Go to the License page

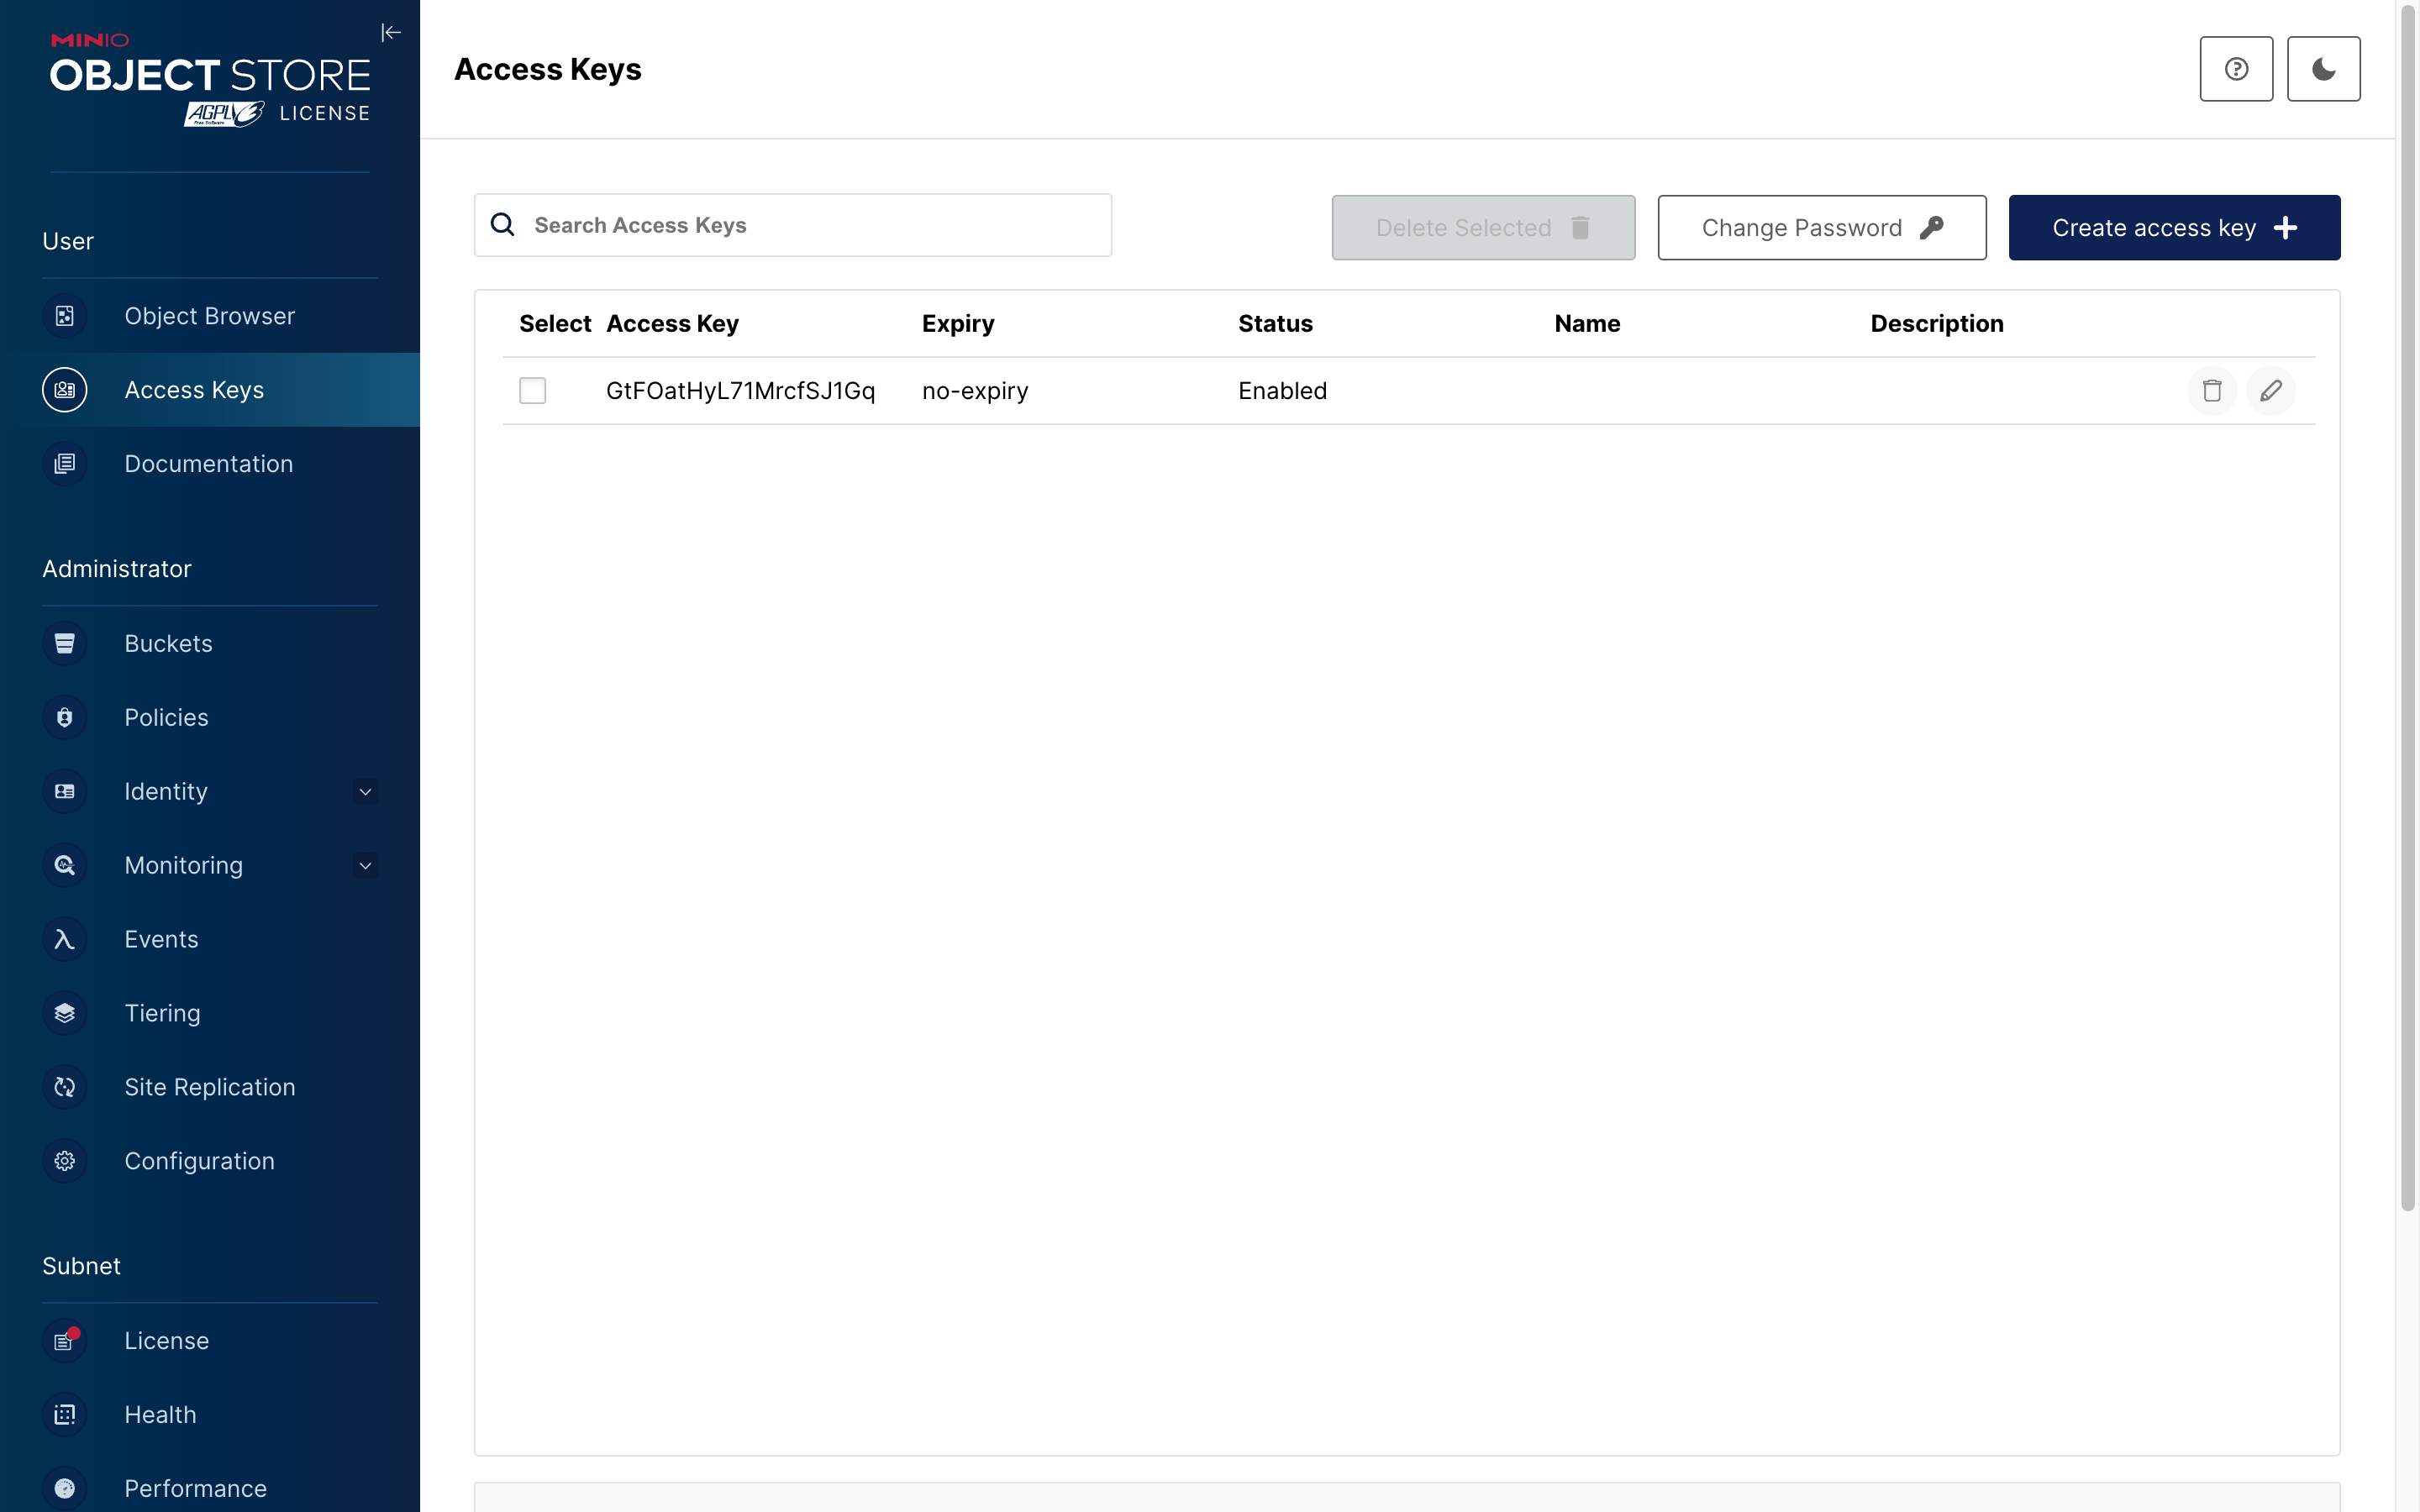(x=166, y=1340)
